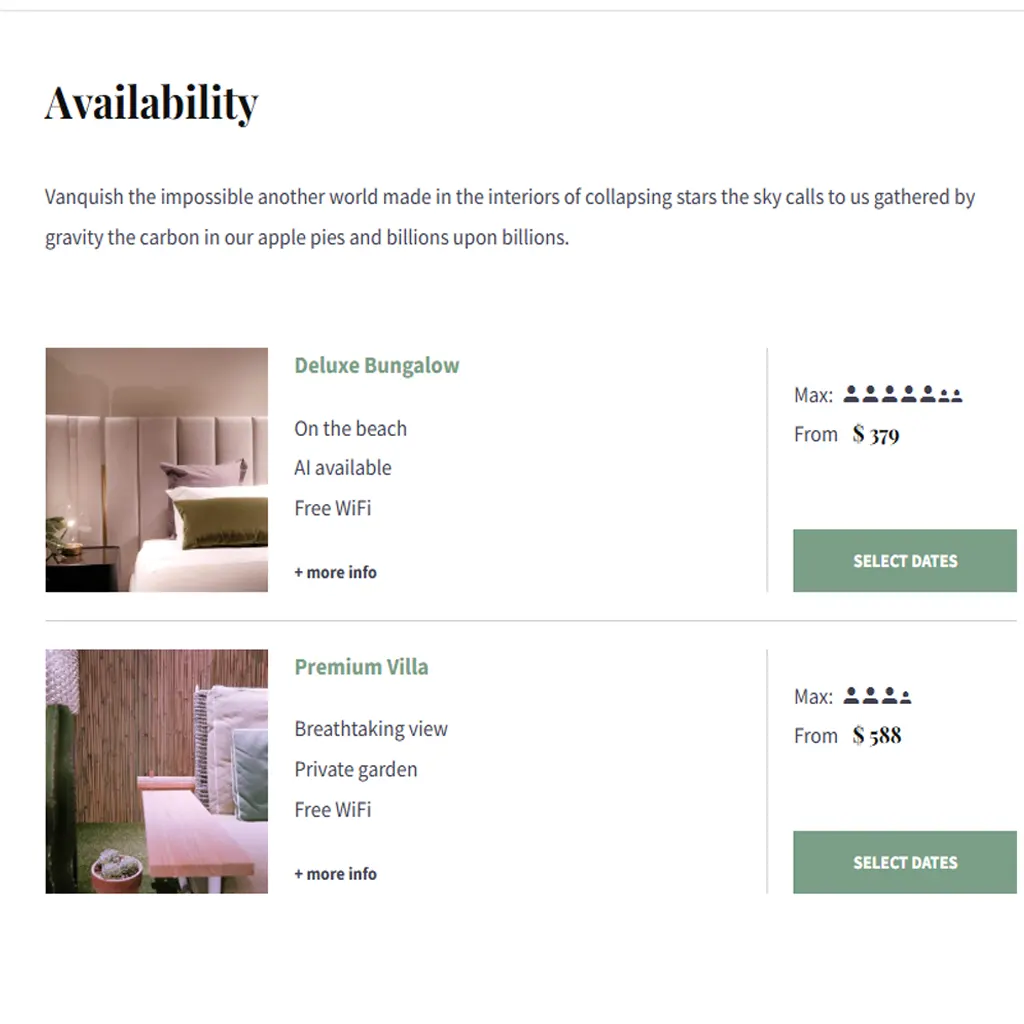Click "Free WiFi" under Deluxe Bungalow

(332, 508)
